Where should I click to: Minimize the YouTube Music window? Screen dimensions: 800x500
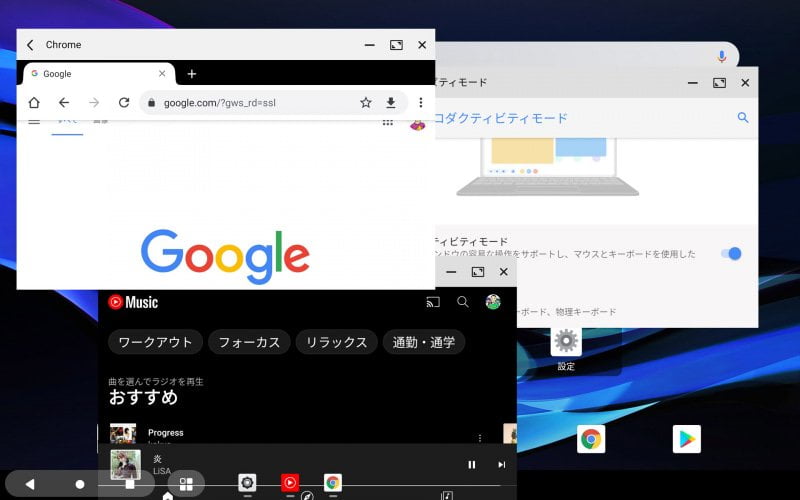click(451, 272)
